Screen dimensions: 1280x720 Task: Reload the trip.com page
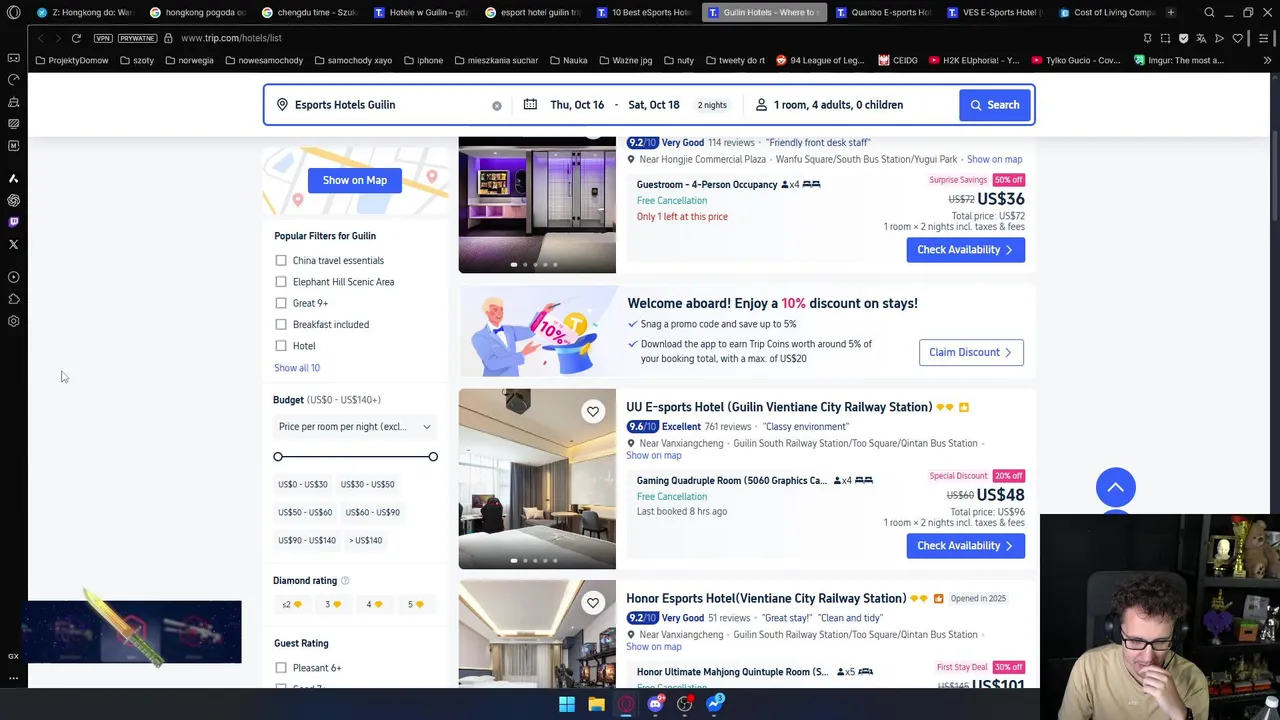pyautogui.click(x=76, y=38)
